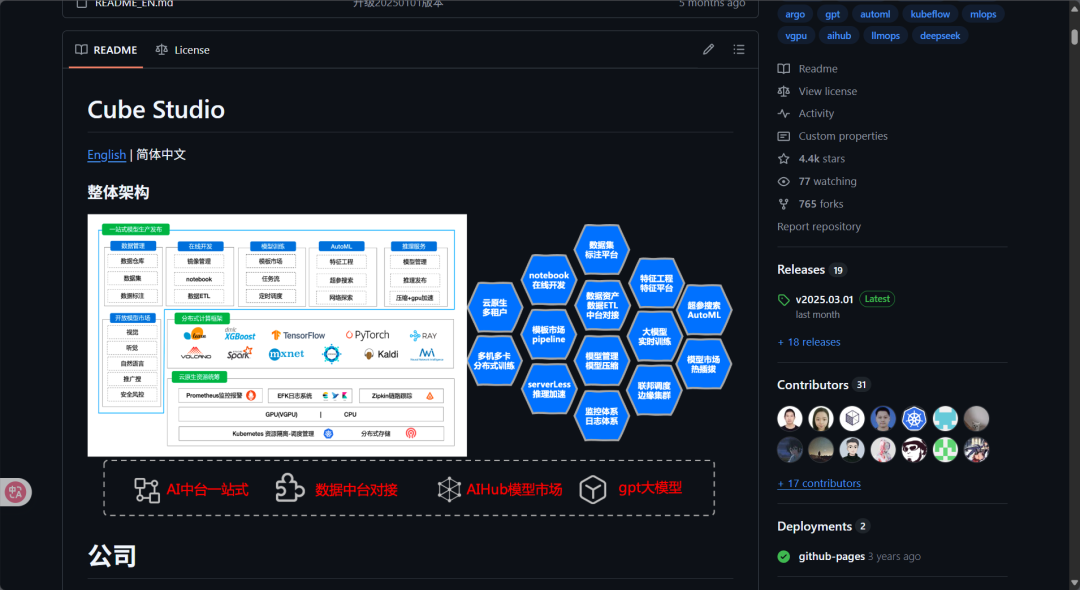1080x590 pixels.
Task: Select the llmops topic tag
Action: (x=885, y=36)
